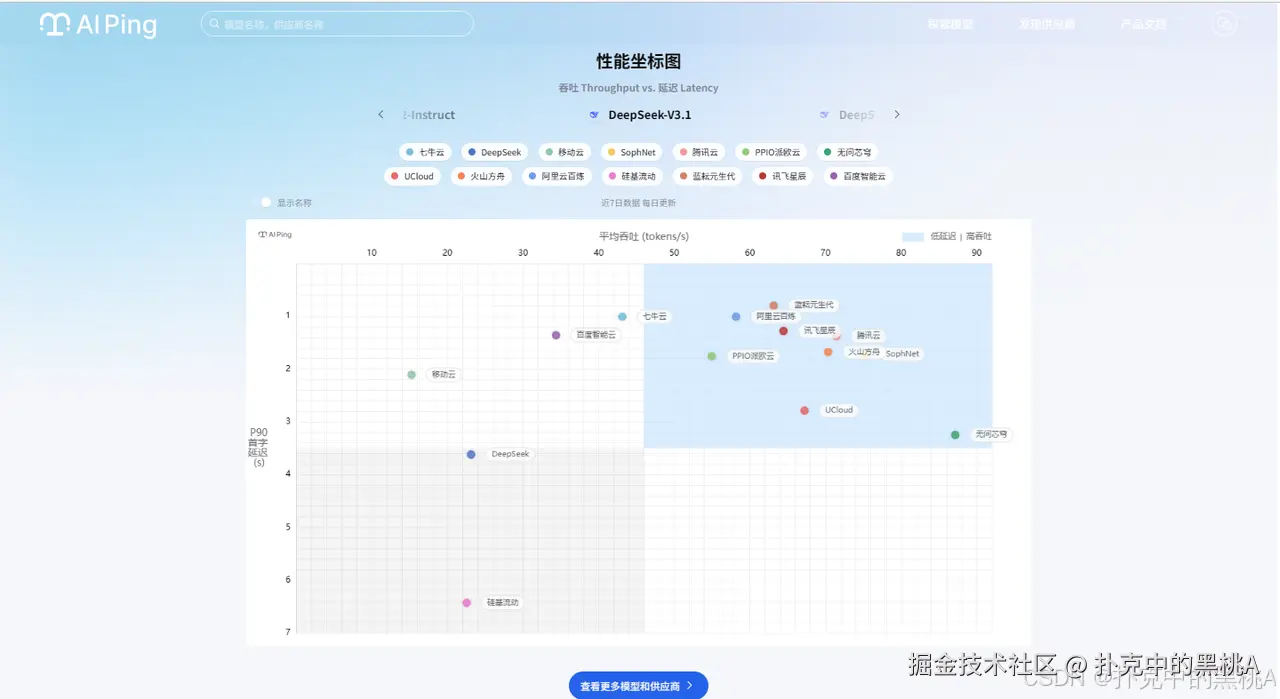Click the 阿里云百炼 data point in chart

click(x=736, y=317)
